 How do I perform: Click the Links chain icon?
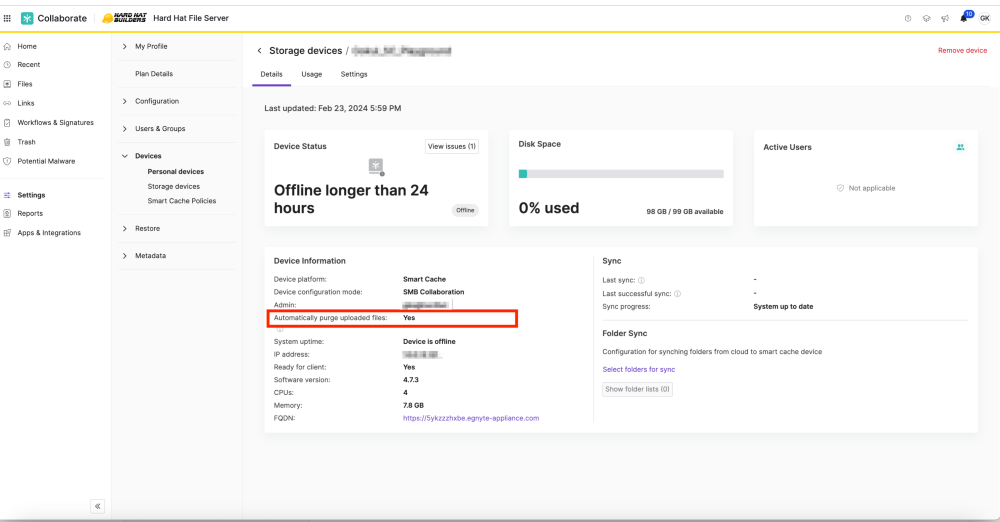[7, 103]
